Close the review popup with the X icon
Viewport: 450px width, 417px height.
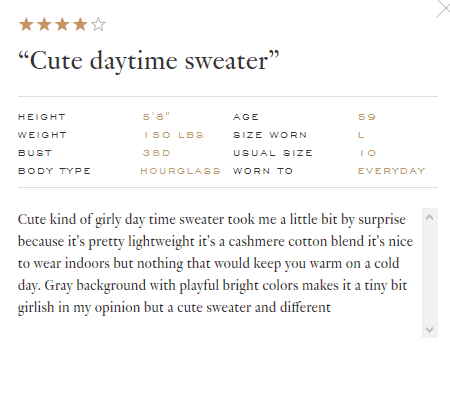444,9
